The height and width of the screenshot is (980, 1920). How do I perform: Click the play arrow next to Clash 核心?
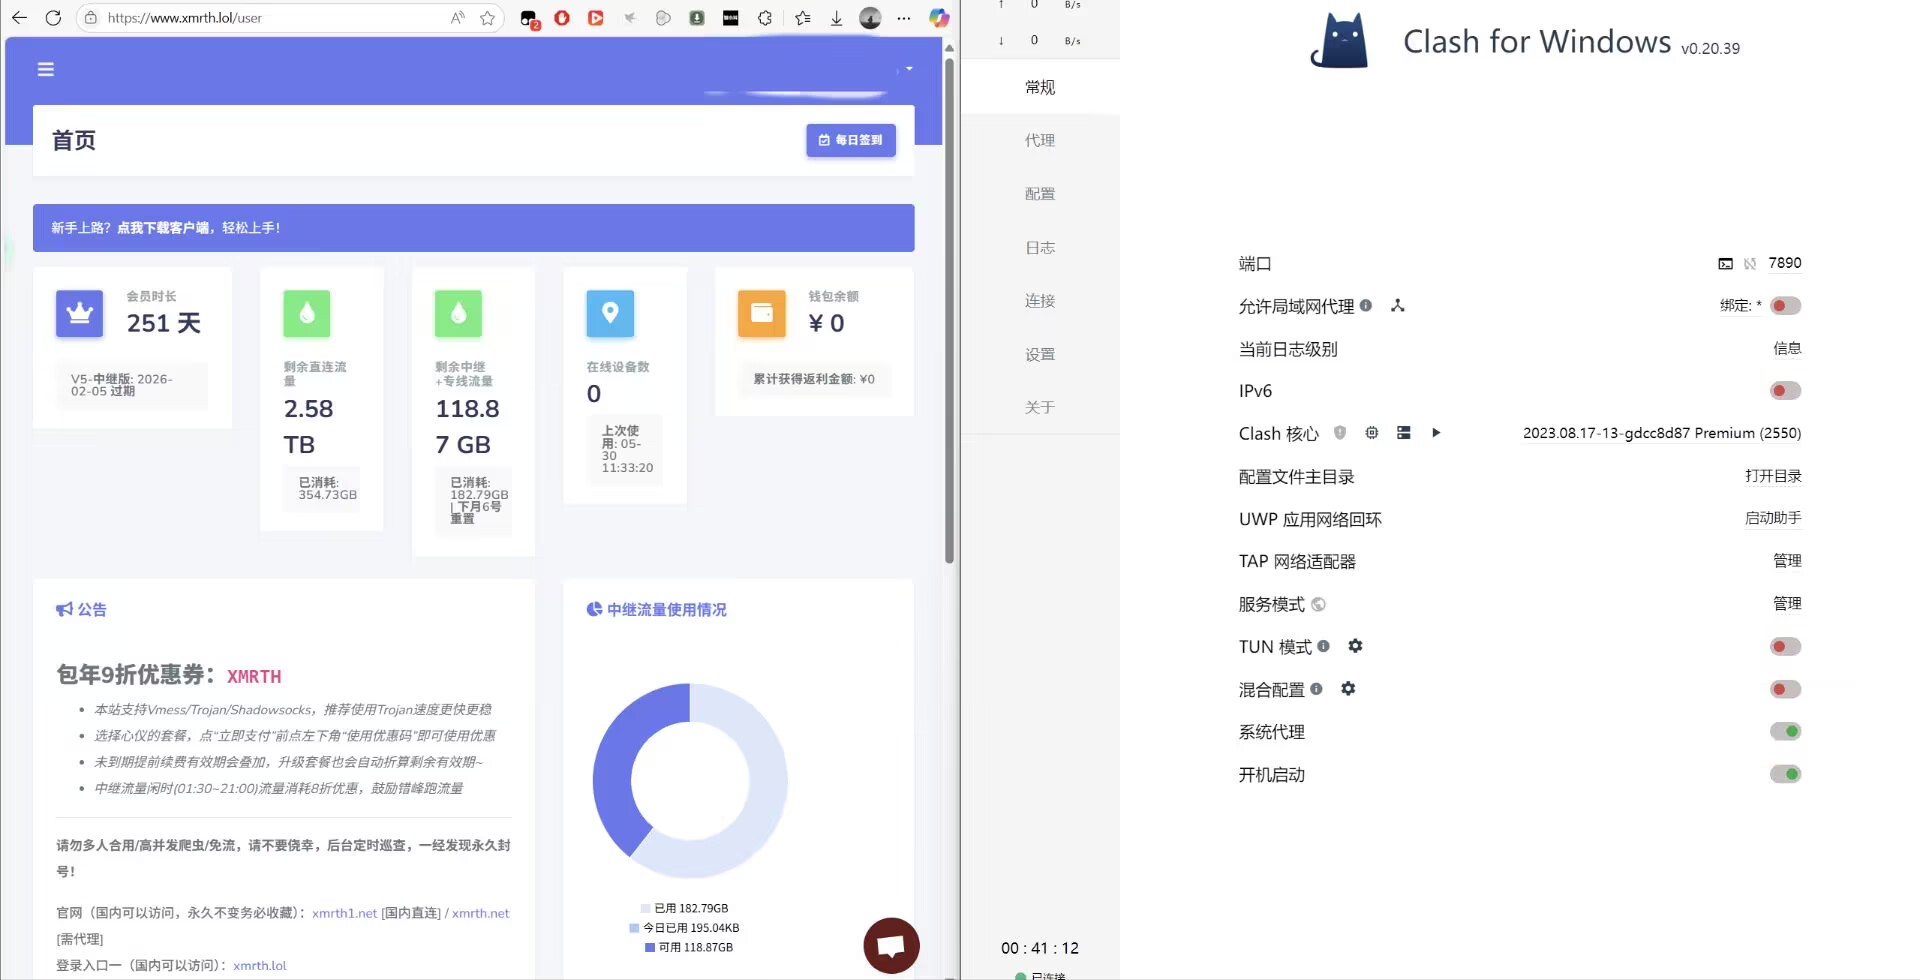[1436, 433]
